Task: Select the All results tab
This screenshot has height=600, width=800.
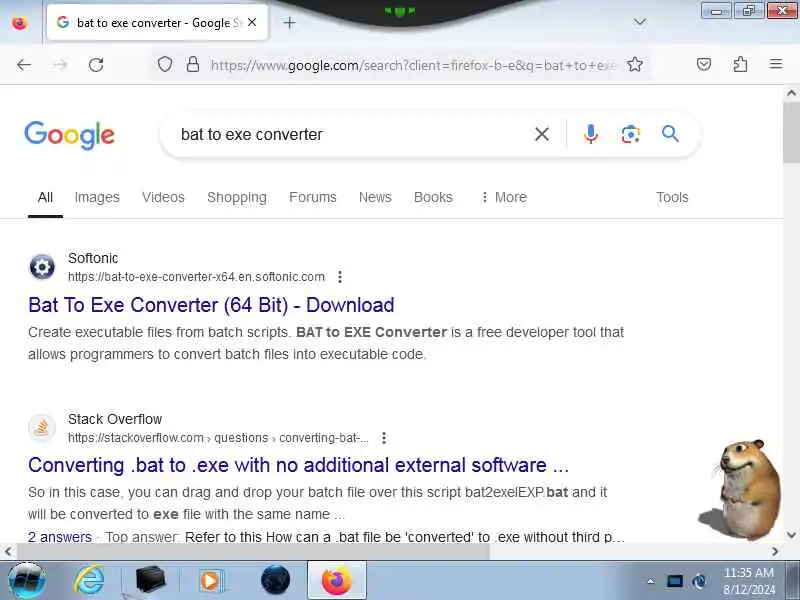Action: [45, 197]
